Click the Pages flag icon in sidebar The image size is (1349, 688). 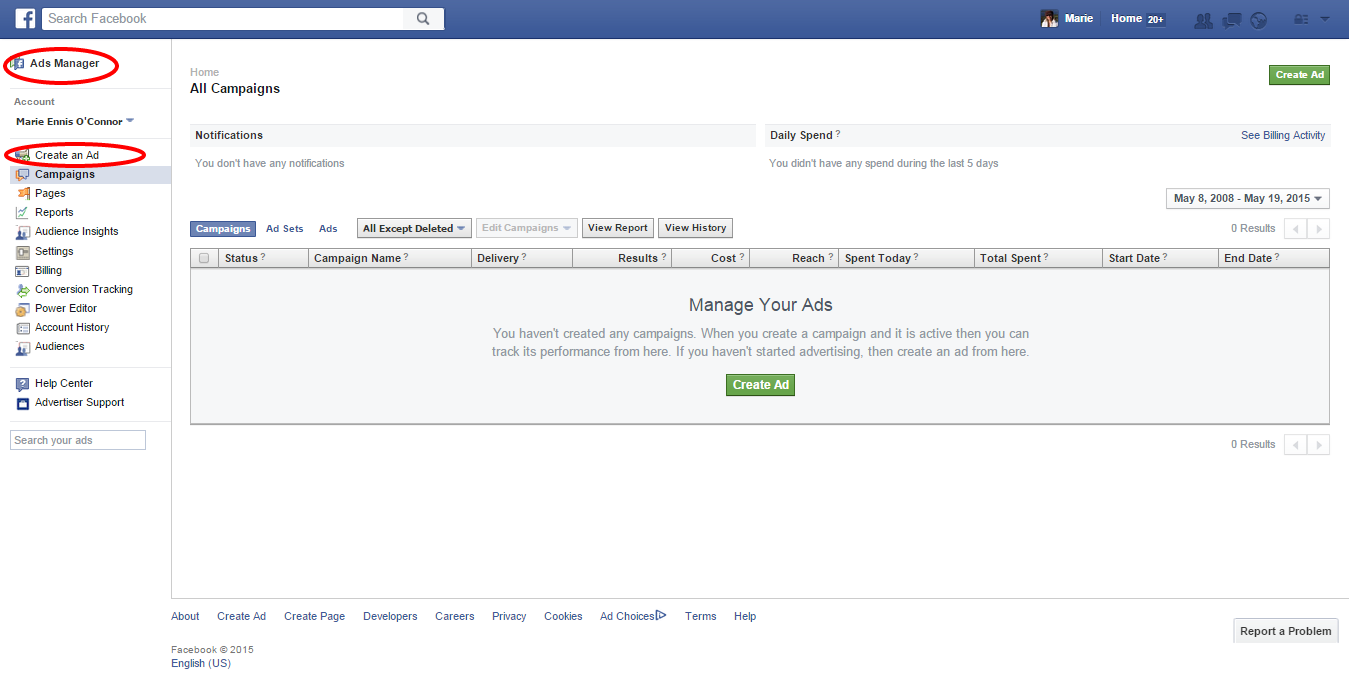23,193
